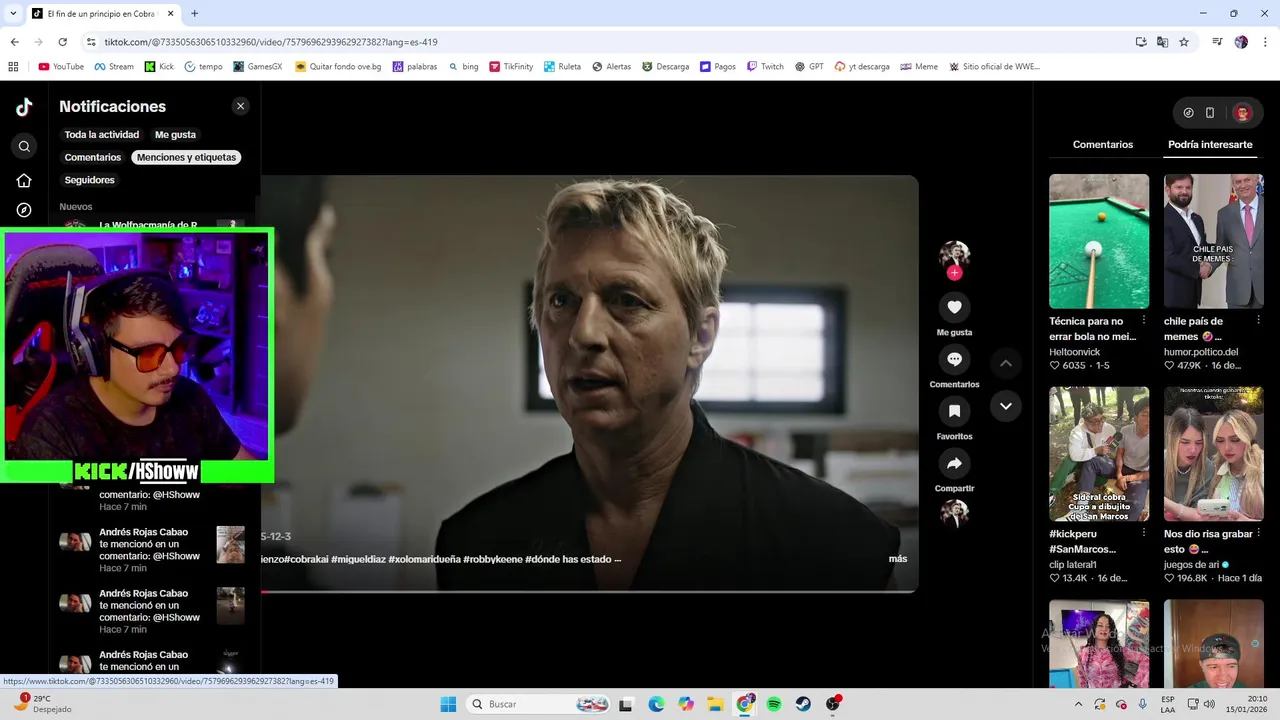Select 'Menciones y etiquetas' filter
1280x720 pixels.
coord(187,157)
